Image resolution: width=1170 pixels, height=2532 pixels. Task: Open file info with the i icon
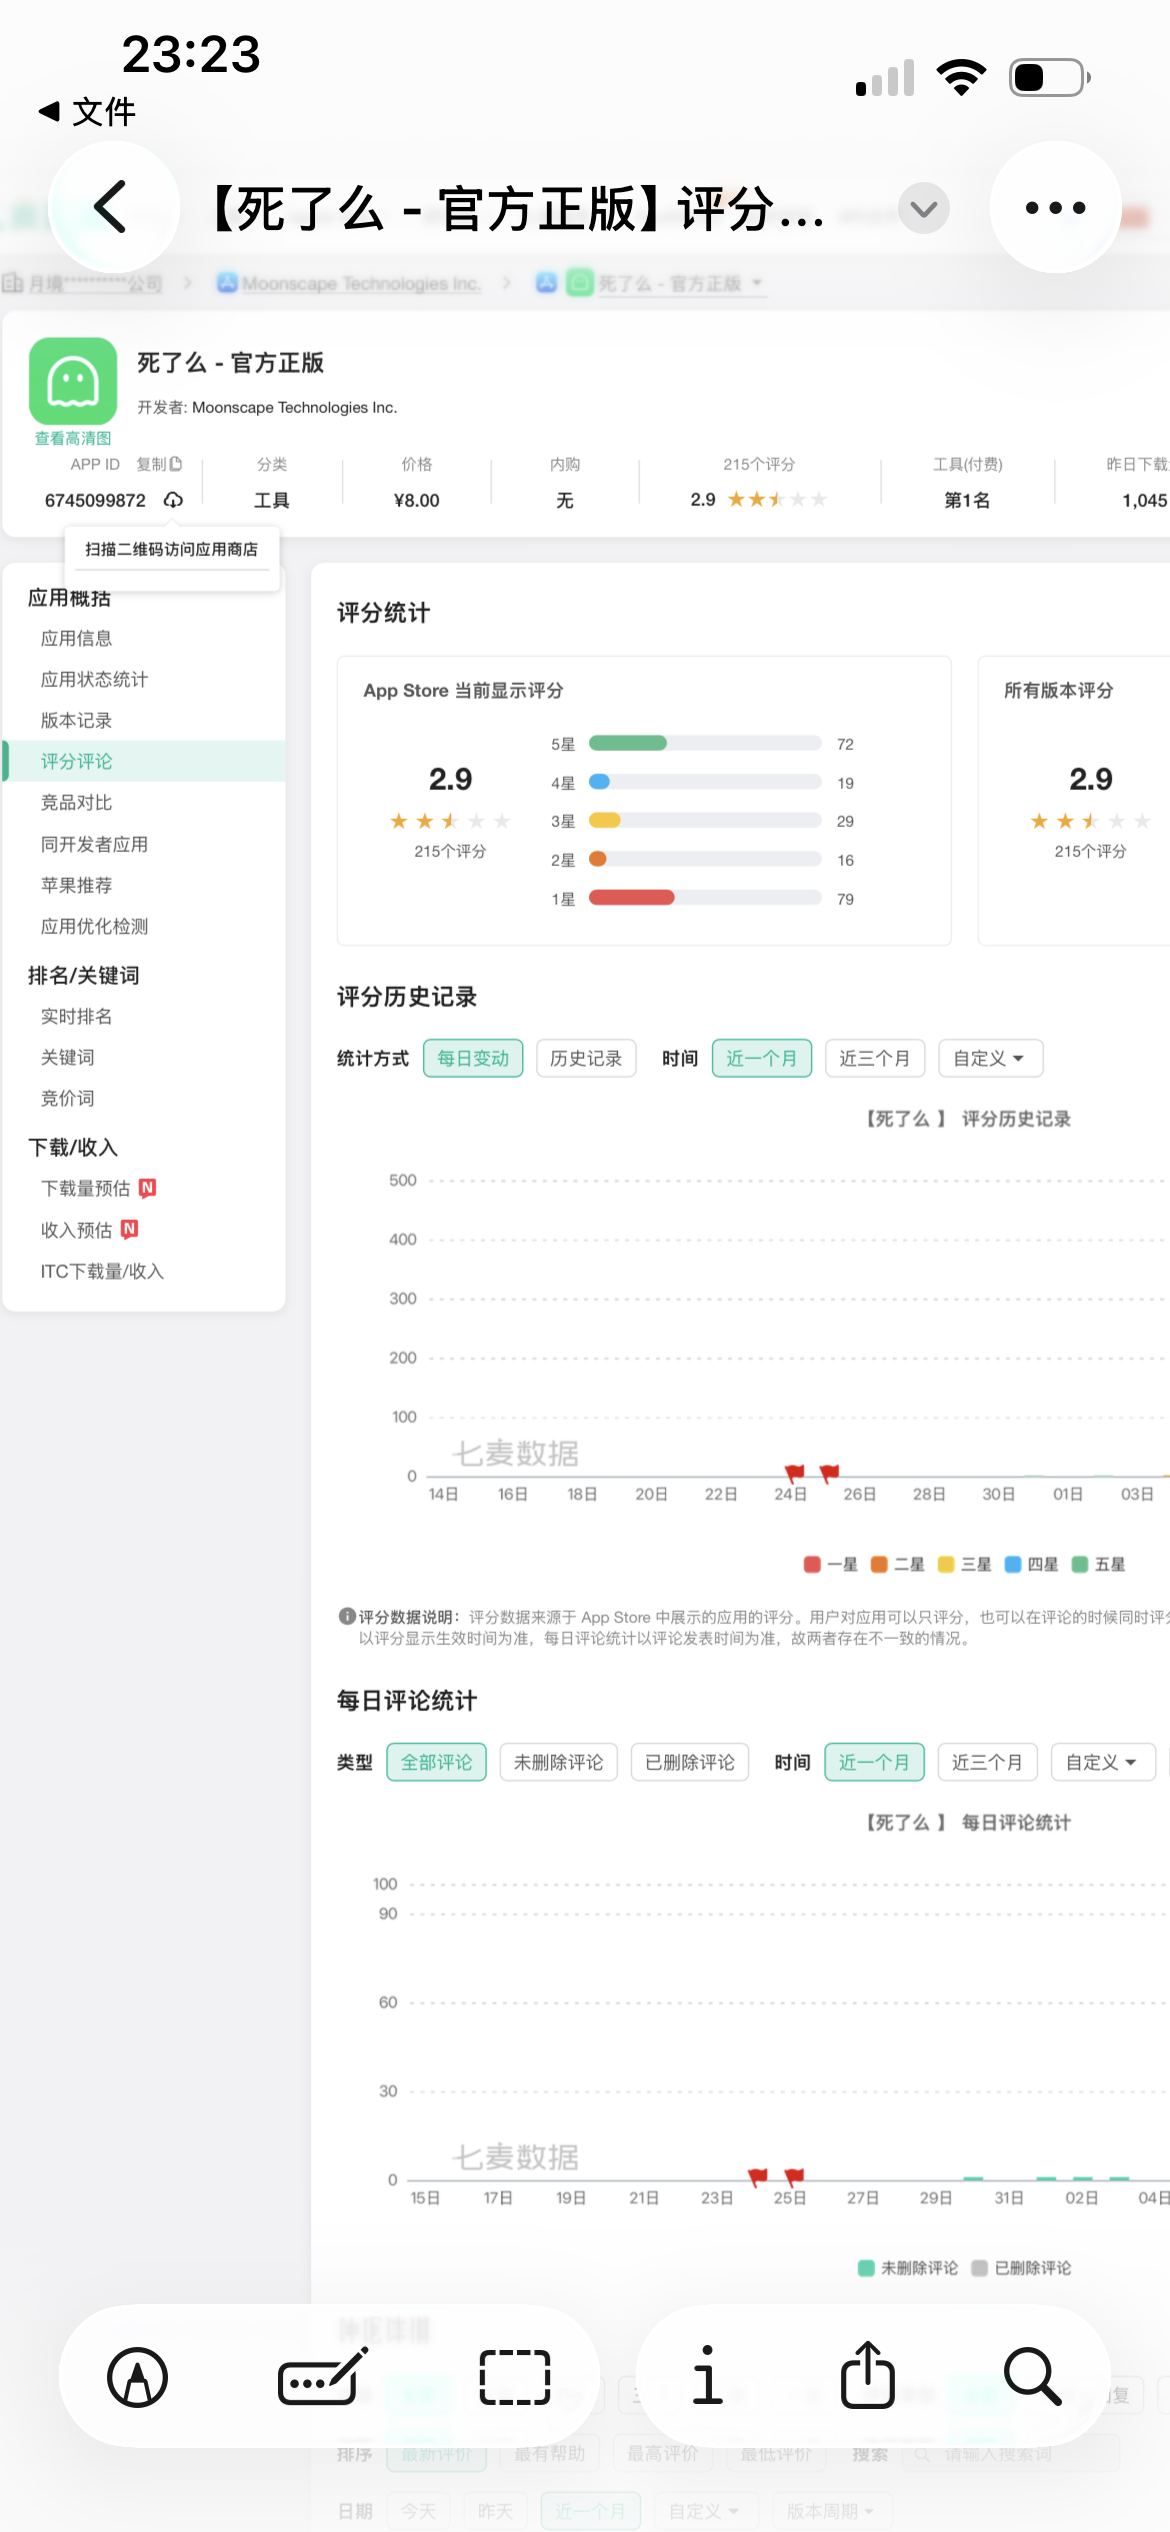(707, 2377)
